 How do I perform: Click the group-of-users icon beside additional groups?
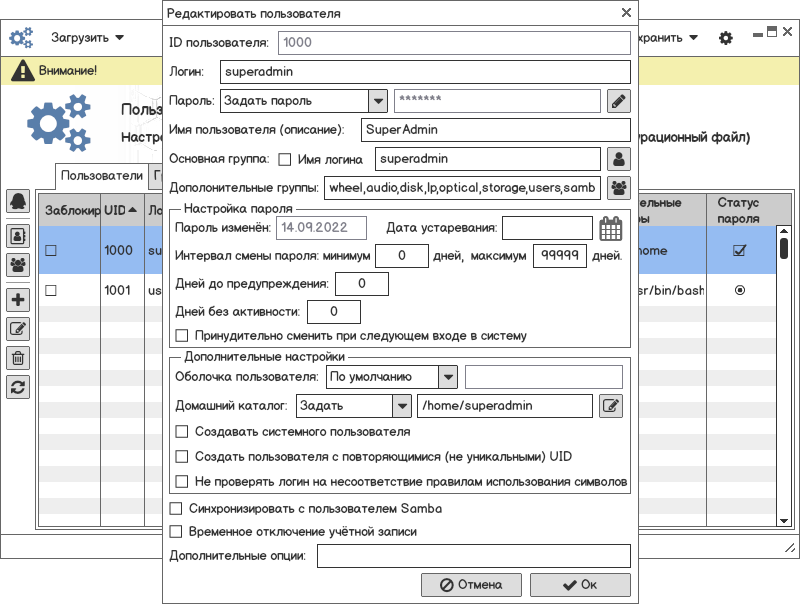(619, 188)
